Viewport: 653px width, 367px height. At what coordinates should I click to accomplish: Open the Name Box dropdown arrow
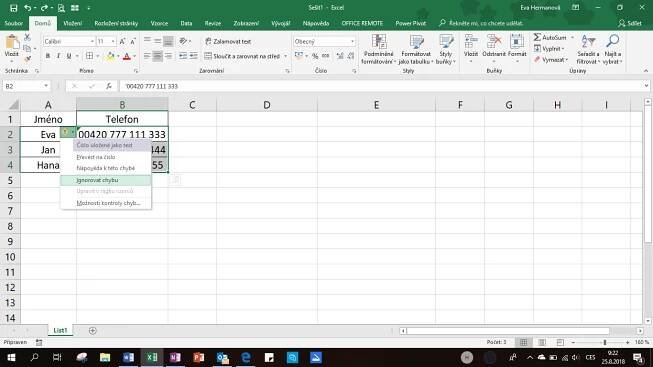pyautogui.click(x=46, y=86)
